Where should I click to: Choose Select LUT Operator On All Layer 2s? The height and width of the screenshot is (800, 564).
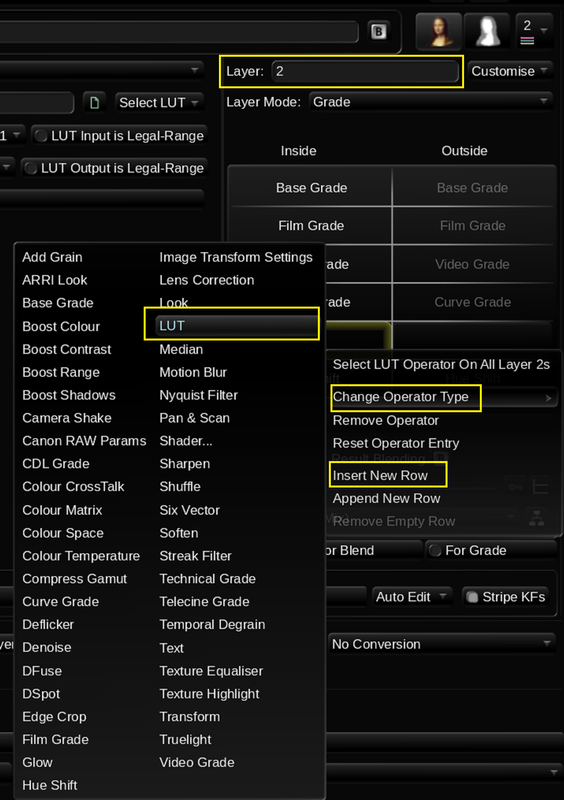(x=442, y=364)
